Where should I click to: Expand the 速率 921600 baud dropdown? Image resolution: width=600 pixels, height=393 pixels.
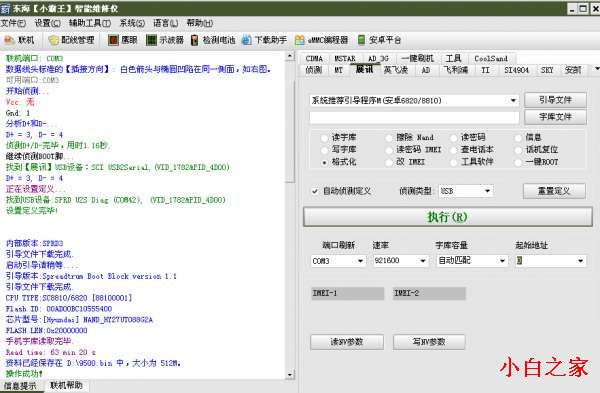423,261
